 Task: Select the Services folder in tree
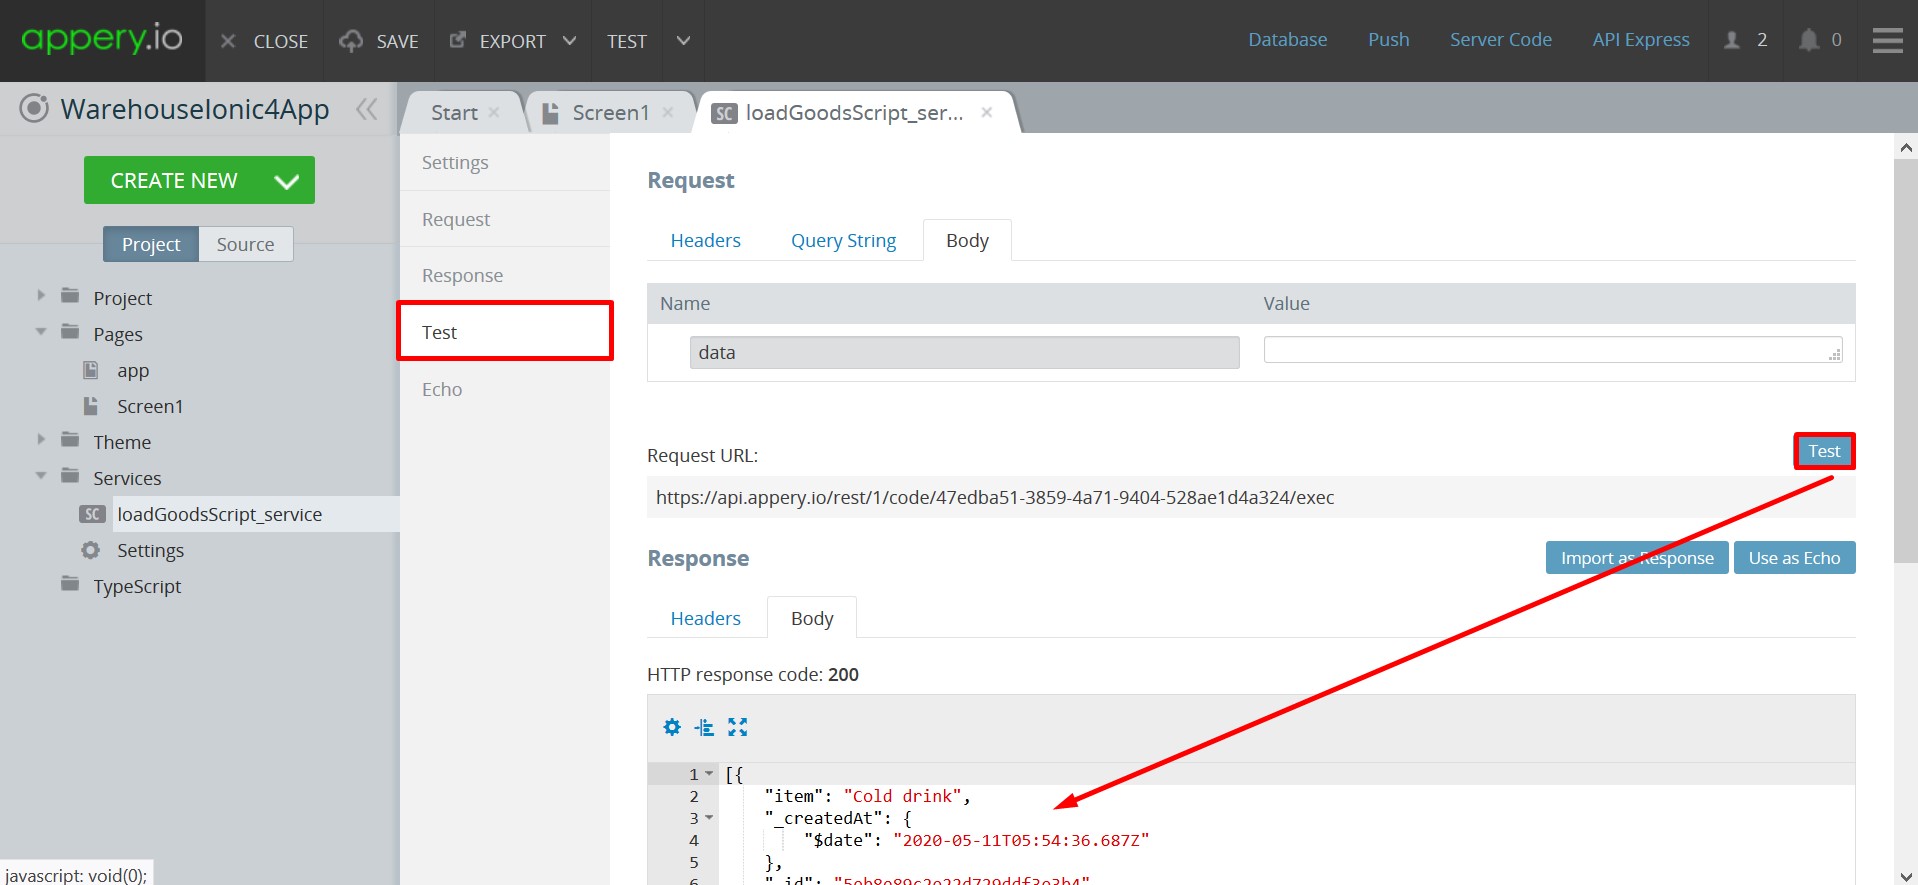127,478
